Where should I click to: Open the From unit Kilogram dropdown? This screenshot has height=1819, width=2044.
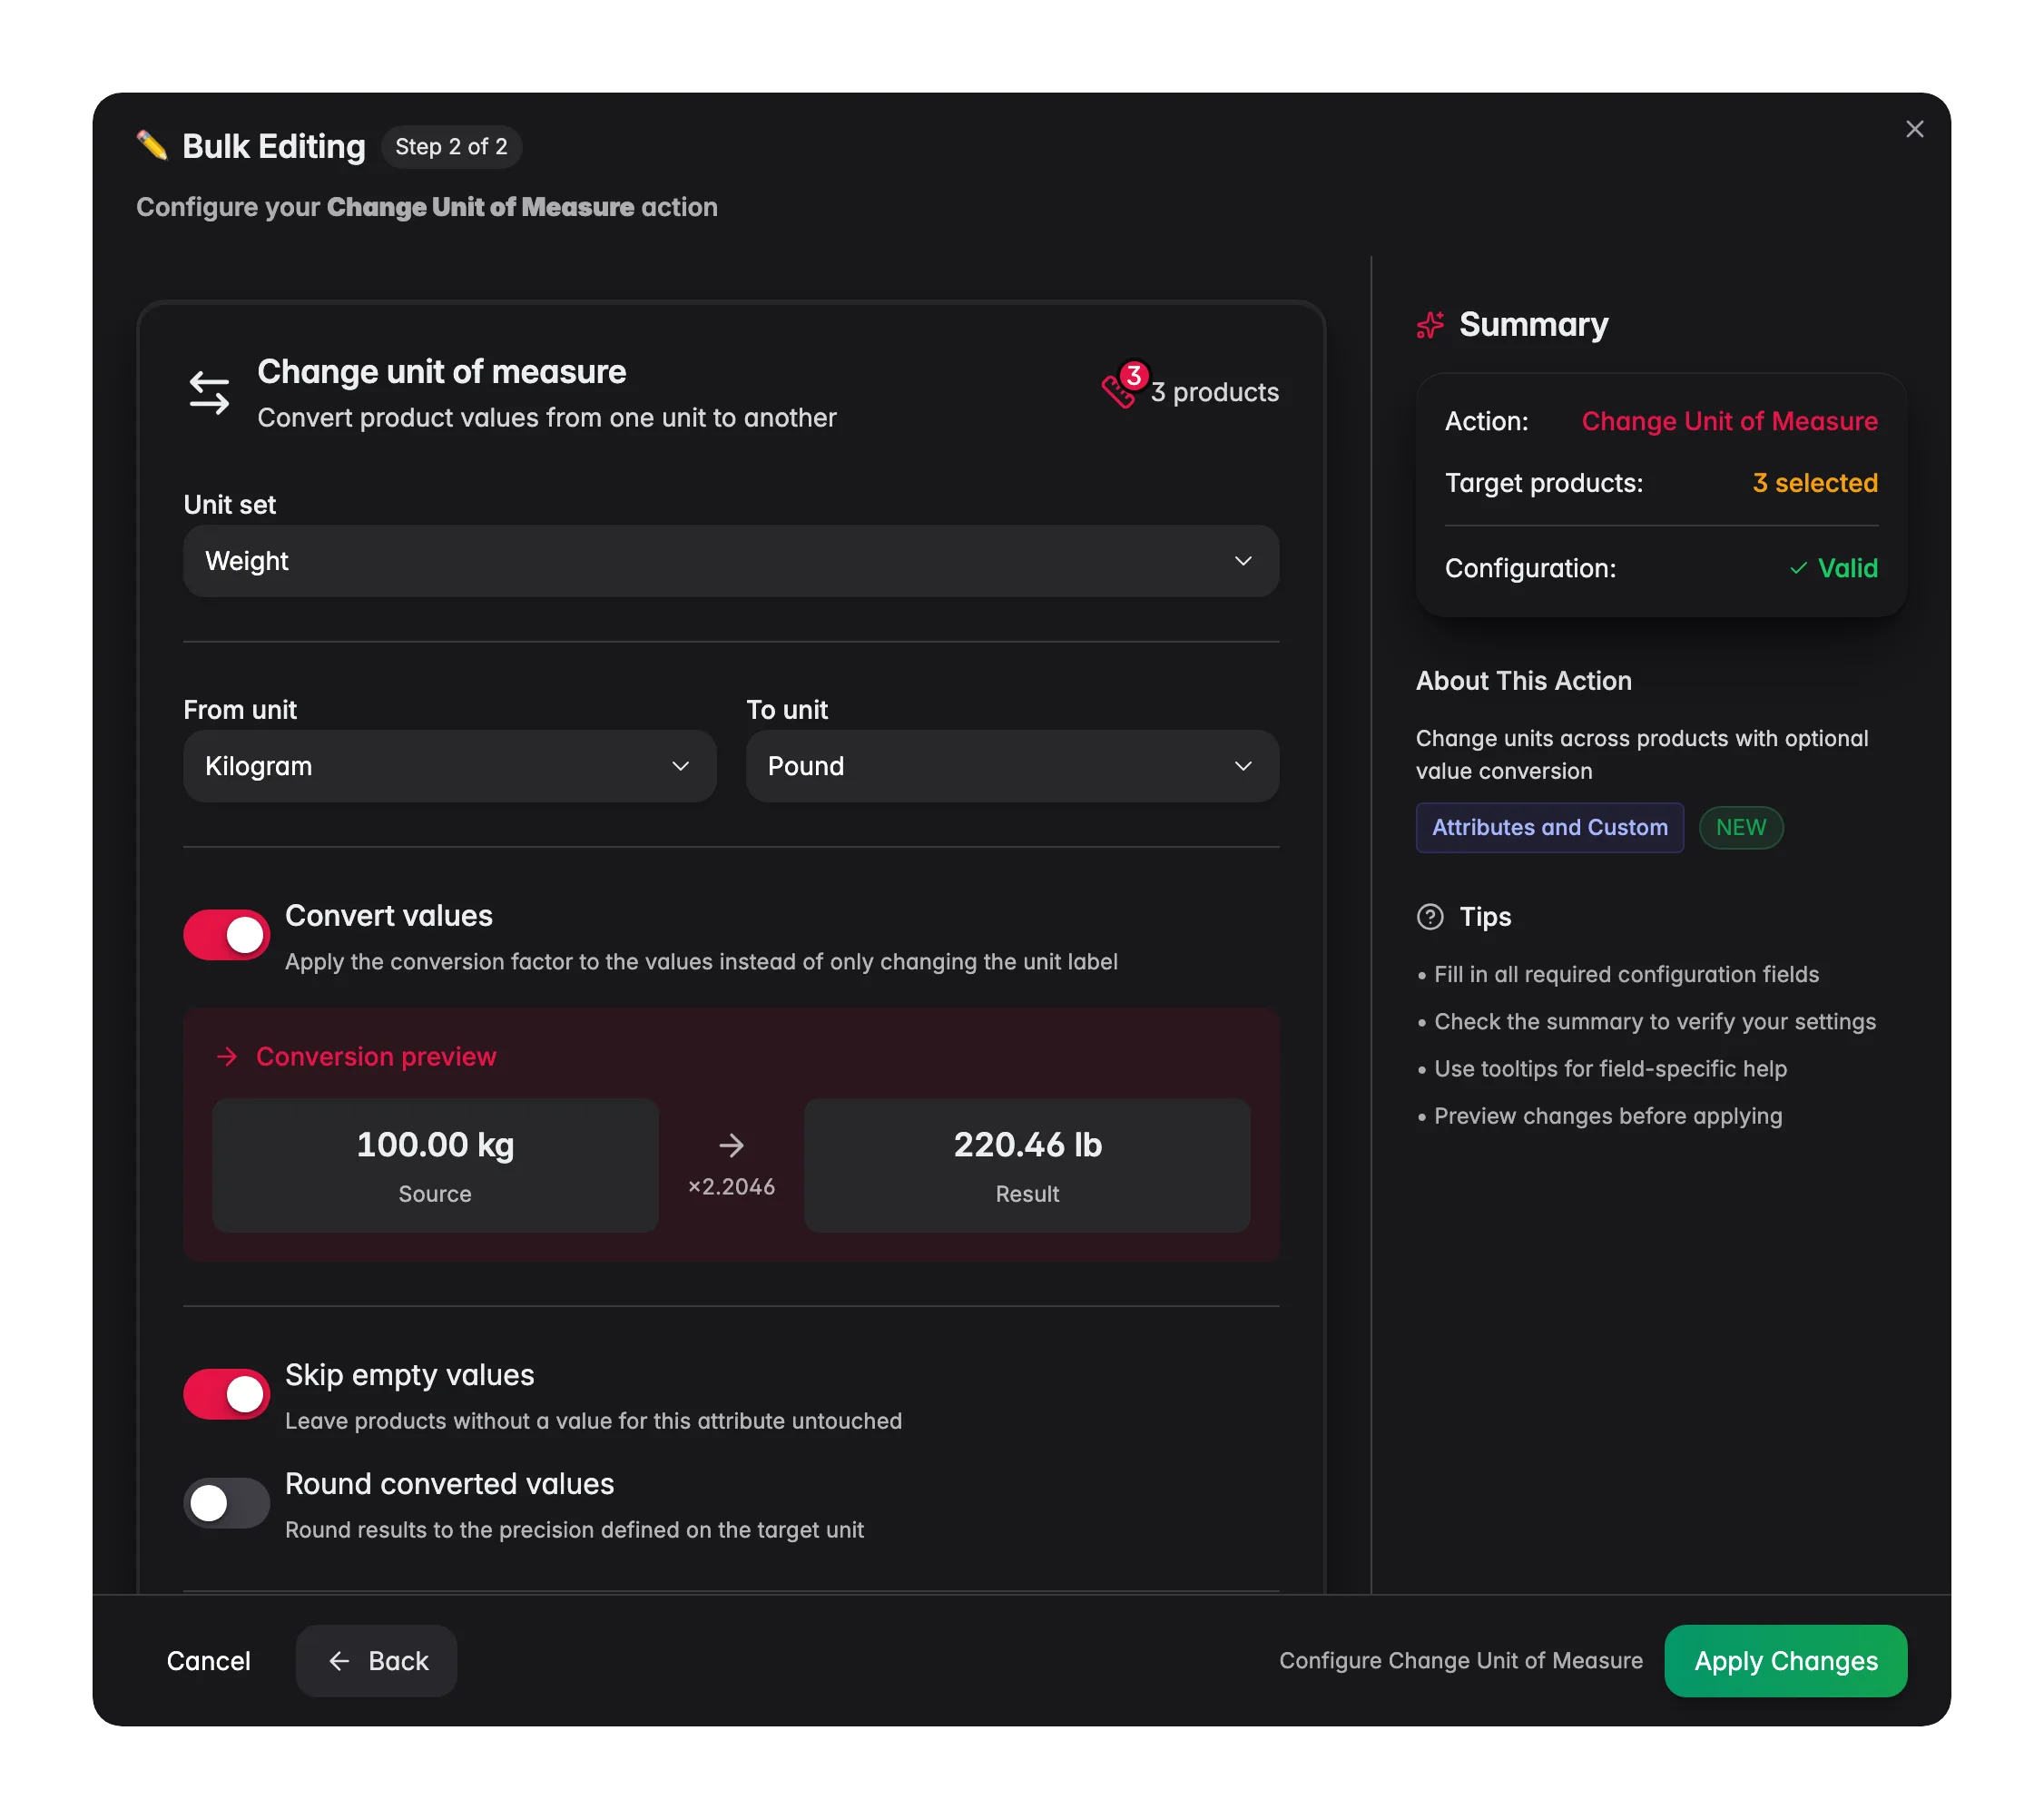click(449, 766)
